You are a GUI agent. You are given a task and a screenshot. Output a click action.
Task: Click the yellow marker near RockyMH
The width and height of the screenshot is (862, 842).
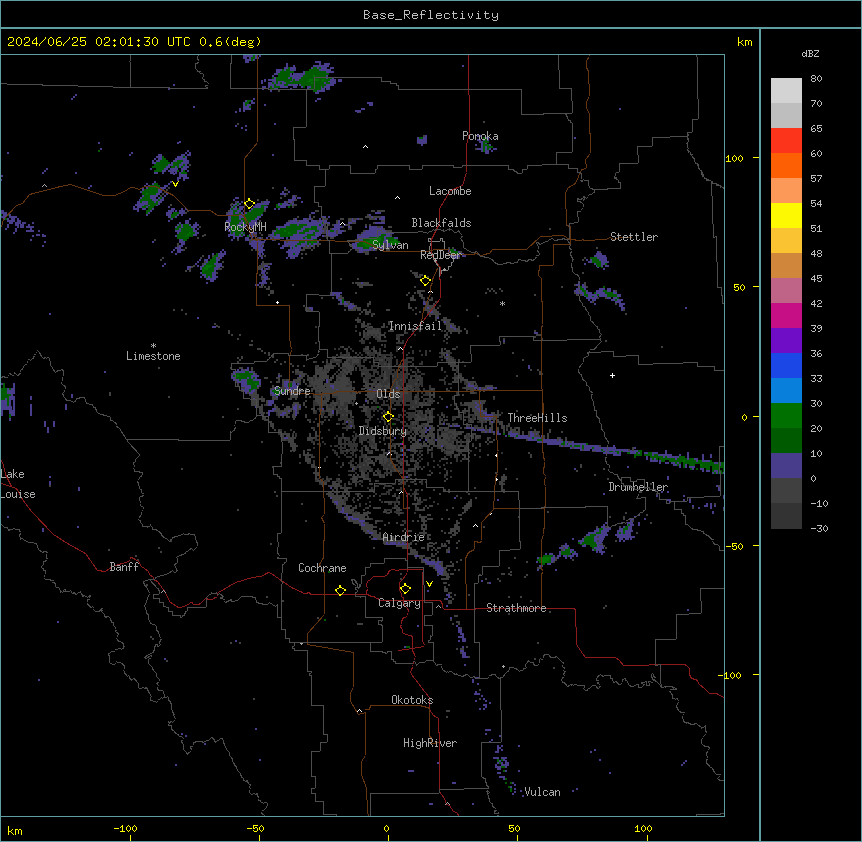249,204
